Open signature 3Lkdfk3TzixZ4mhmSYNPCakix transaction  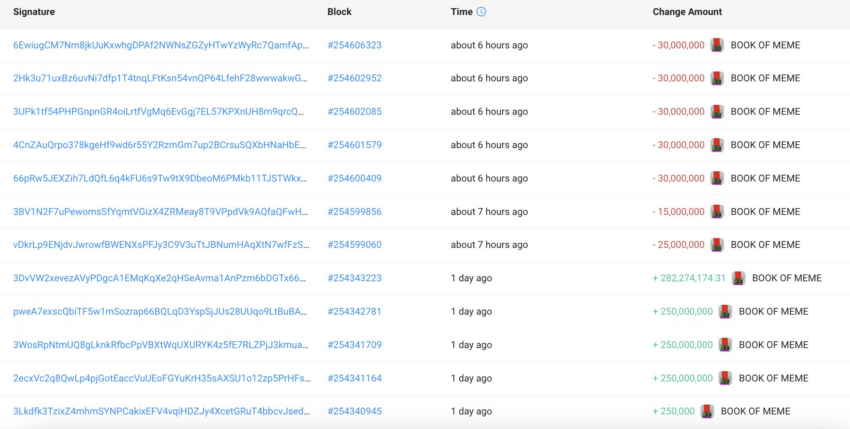click(x=162, y=412)
